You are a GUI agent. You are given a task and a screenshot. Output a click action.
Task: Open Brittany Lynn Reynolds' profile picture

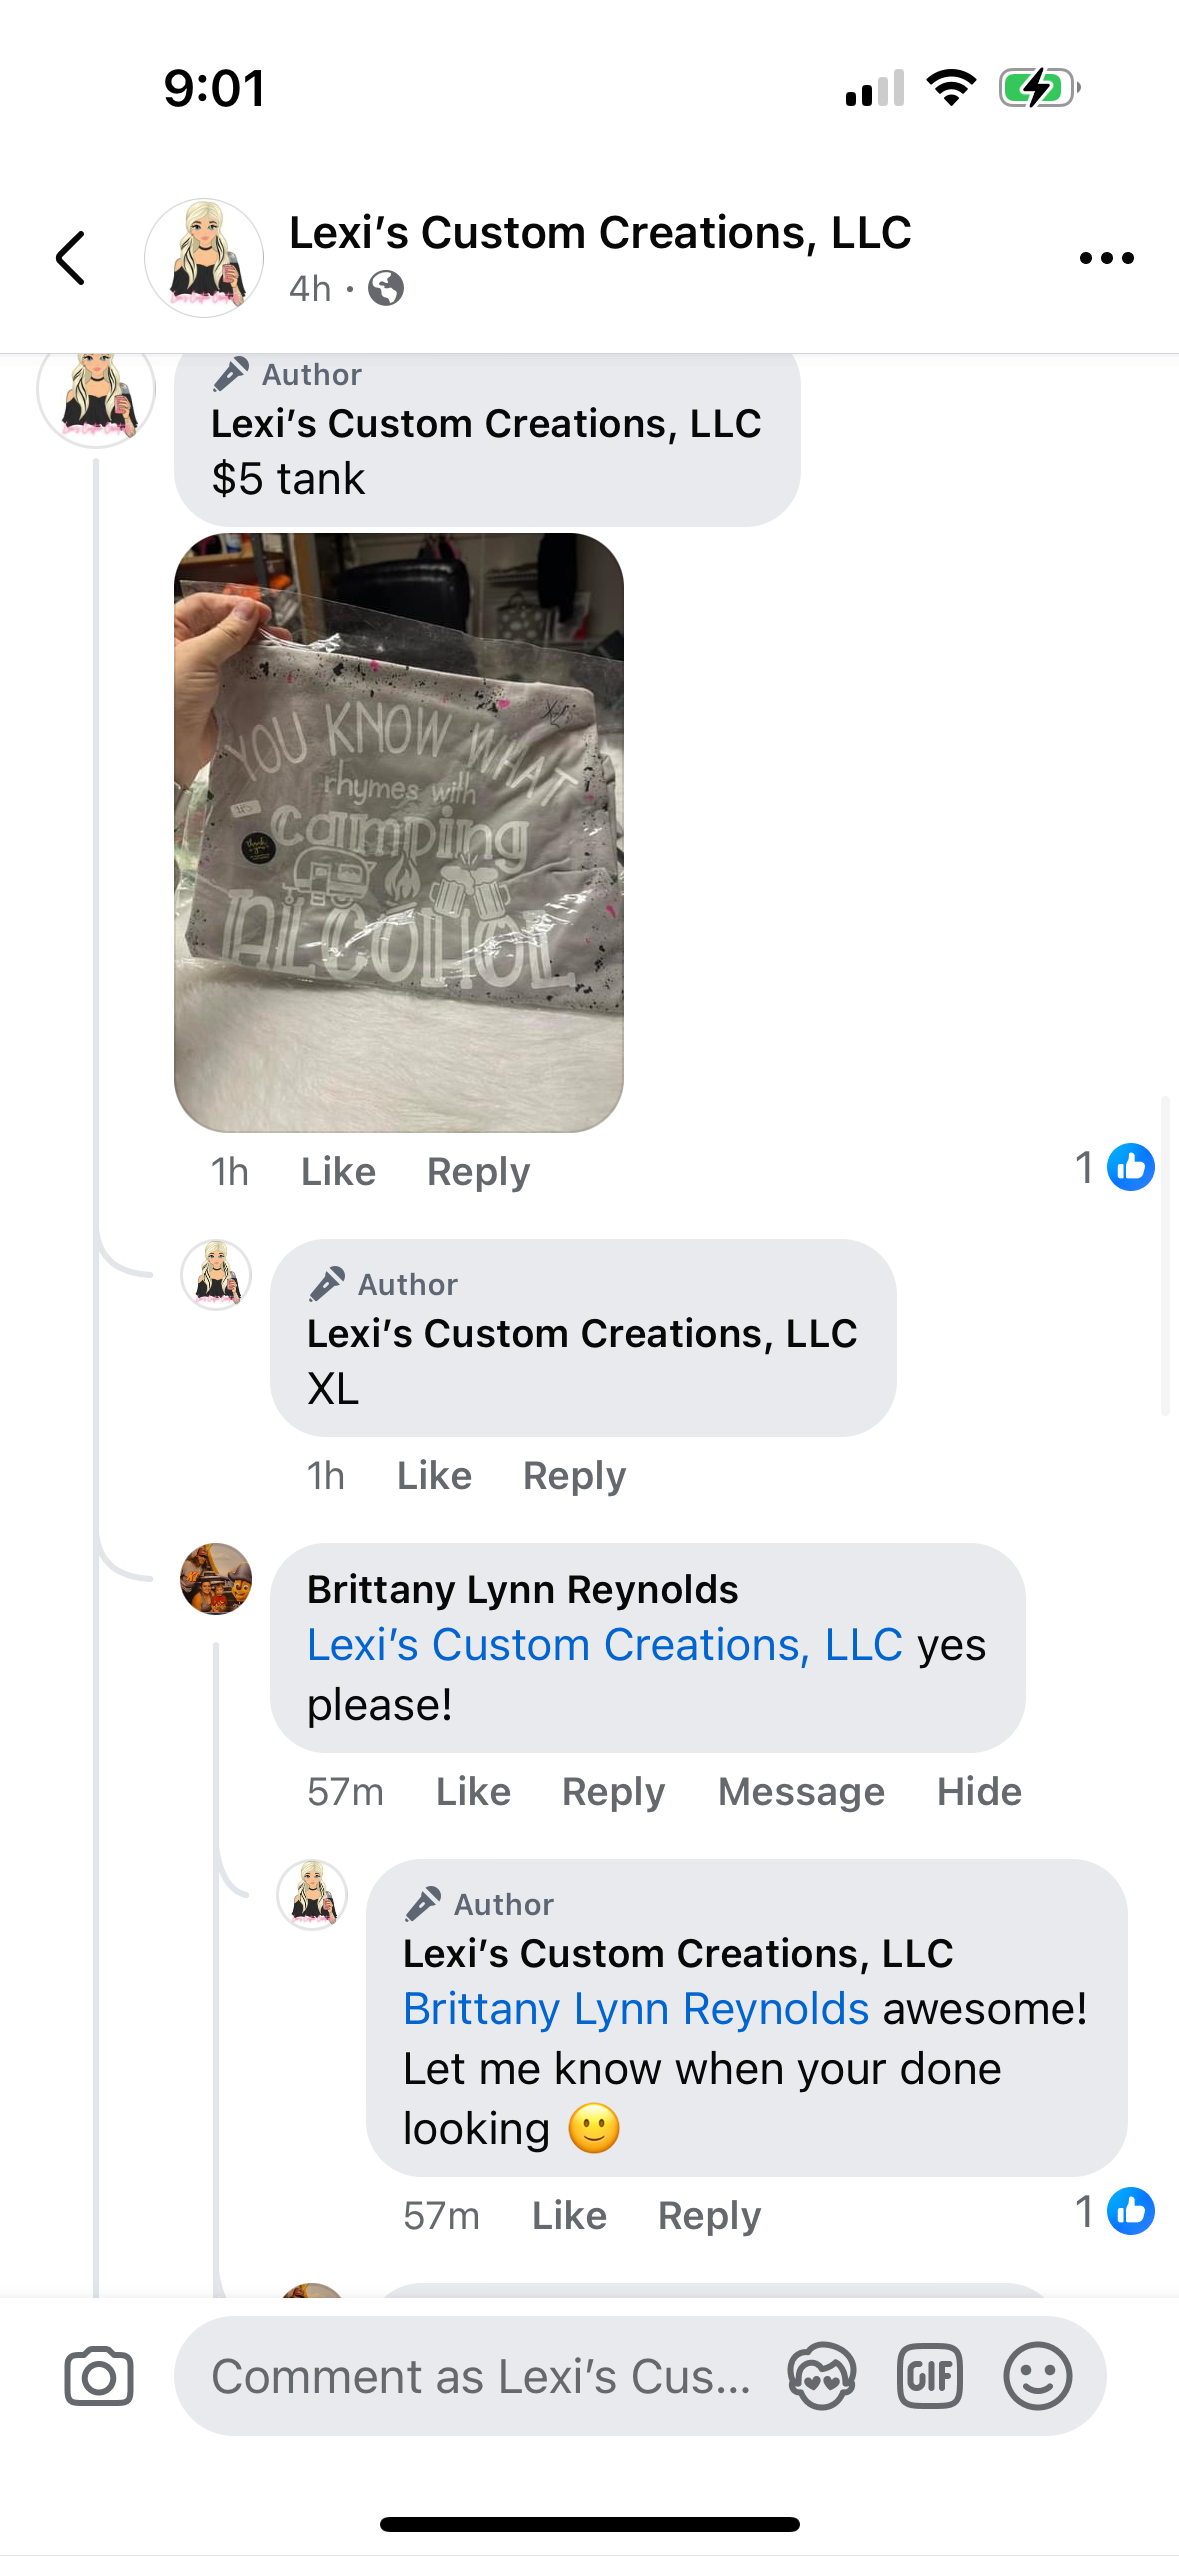pos(216,1579)
